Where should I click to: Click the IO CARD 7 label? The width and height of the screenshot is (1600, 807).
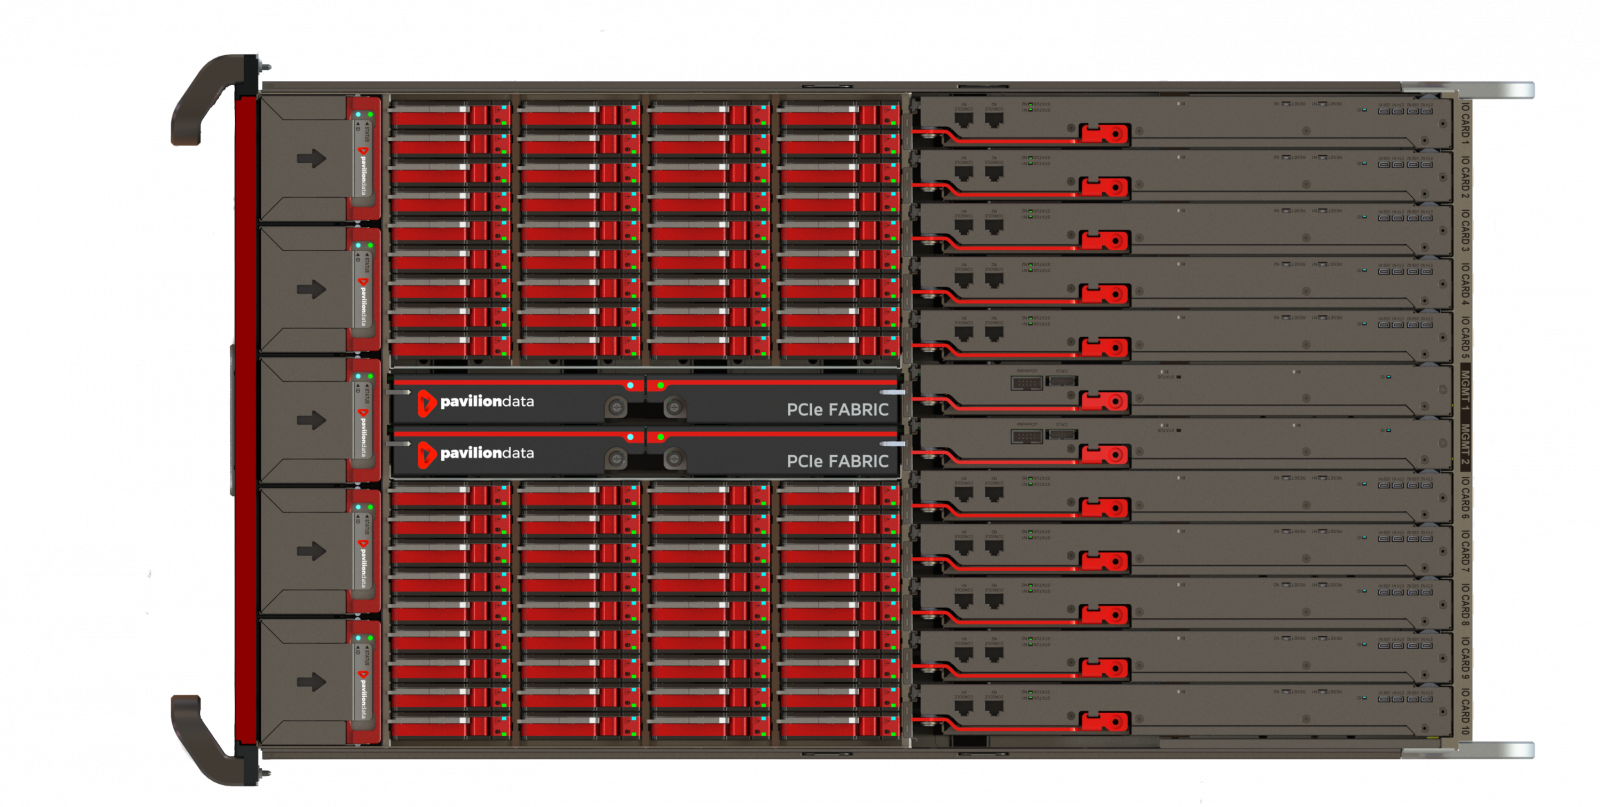[1465, 551]
